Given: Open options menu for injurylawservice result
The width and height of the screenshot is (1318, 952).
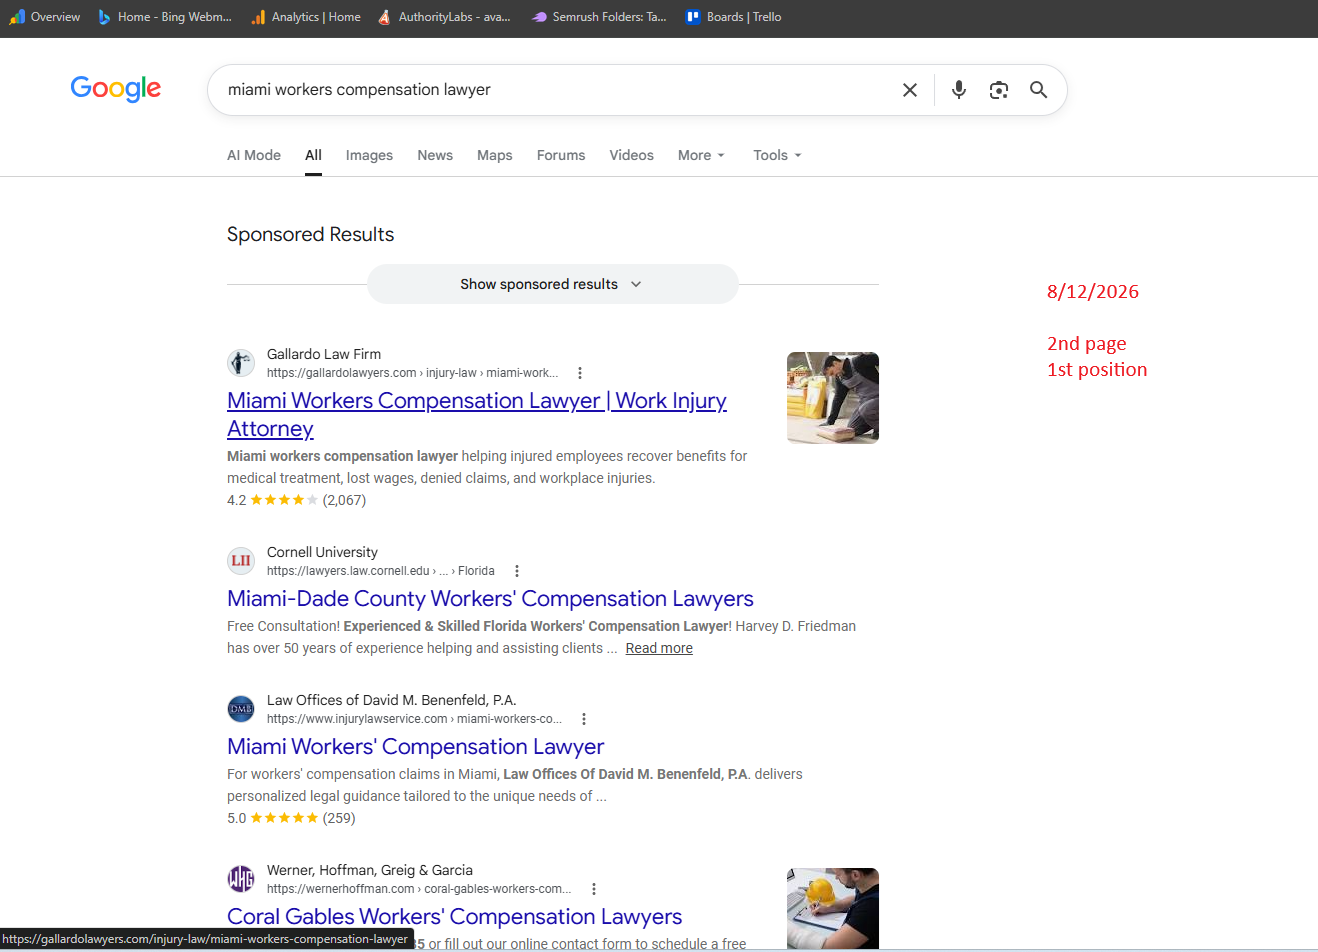Looking at the screenshot, I should point(584,719).
